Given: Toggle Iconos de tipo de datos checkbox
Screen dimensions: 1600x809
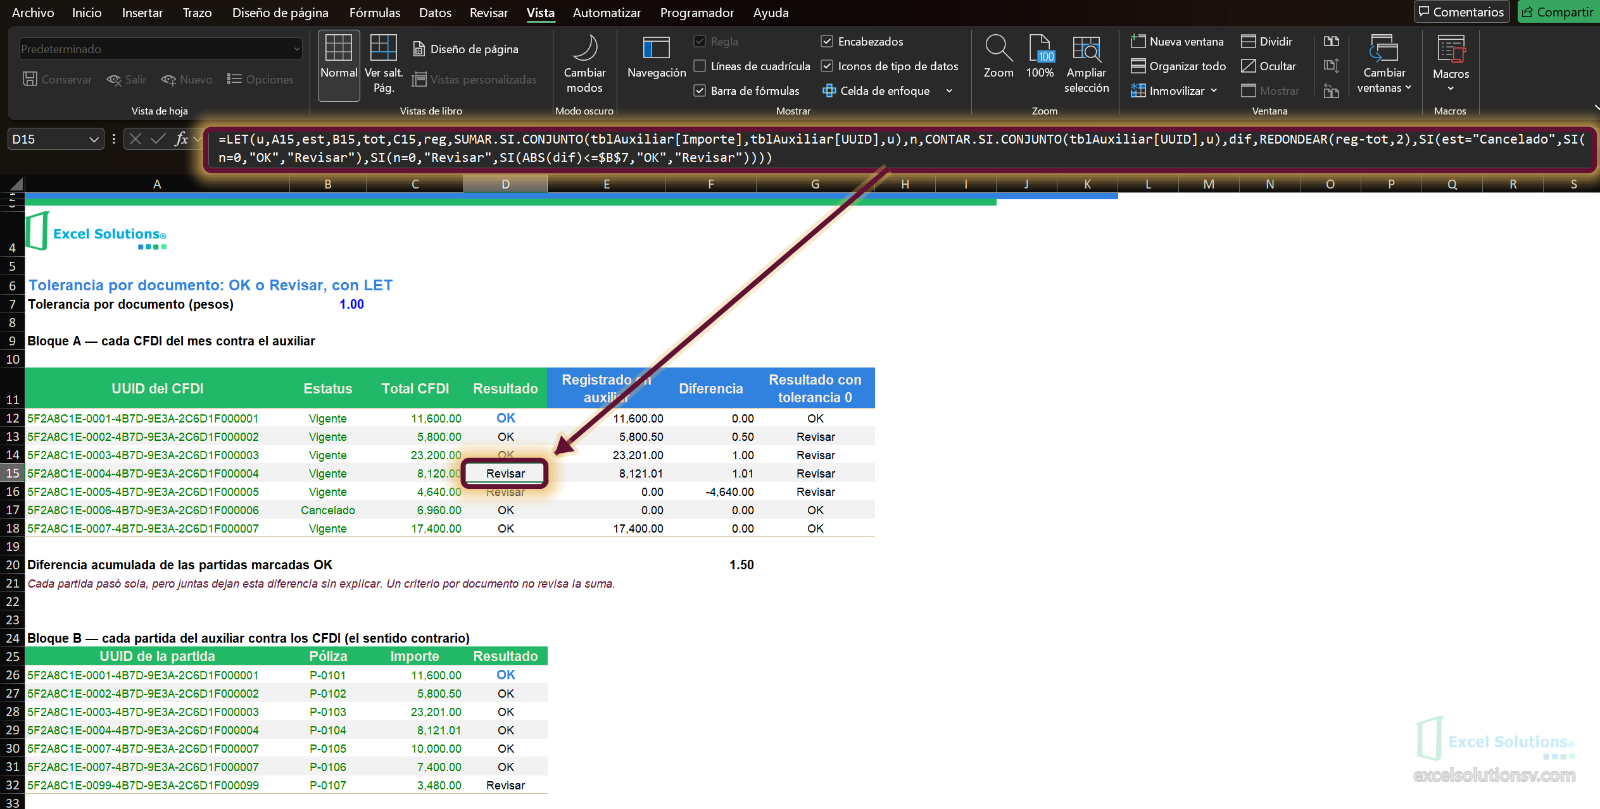Looking at the screenshot, I should pos(827,66).
